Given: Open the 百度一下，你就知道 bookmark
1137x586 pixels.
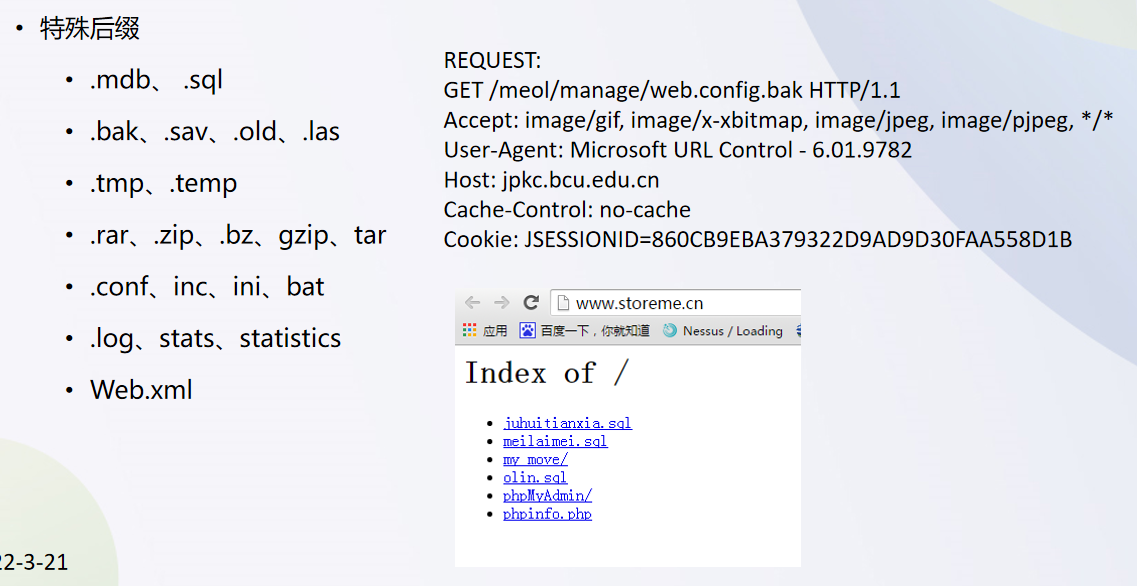Looking at the screenshot, I should [595, 331].
